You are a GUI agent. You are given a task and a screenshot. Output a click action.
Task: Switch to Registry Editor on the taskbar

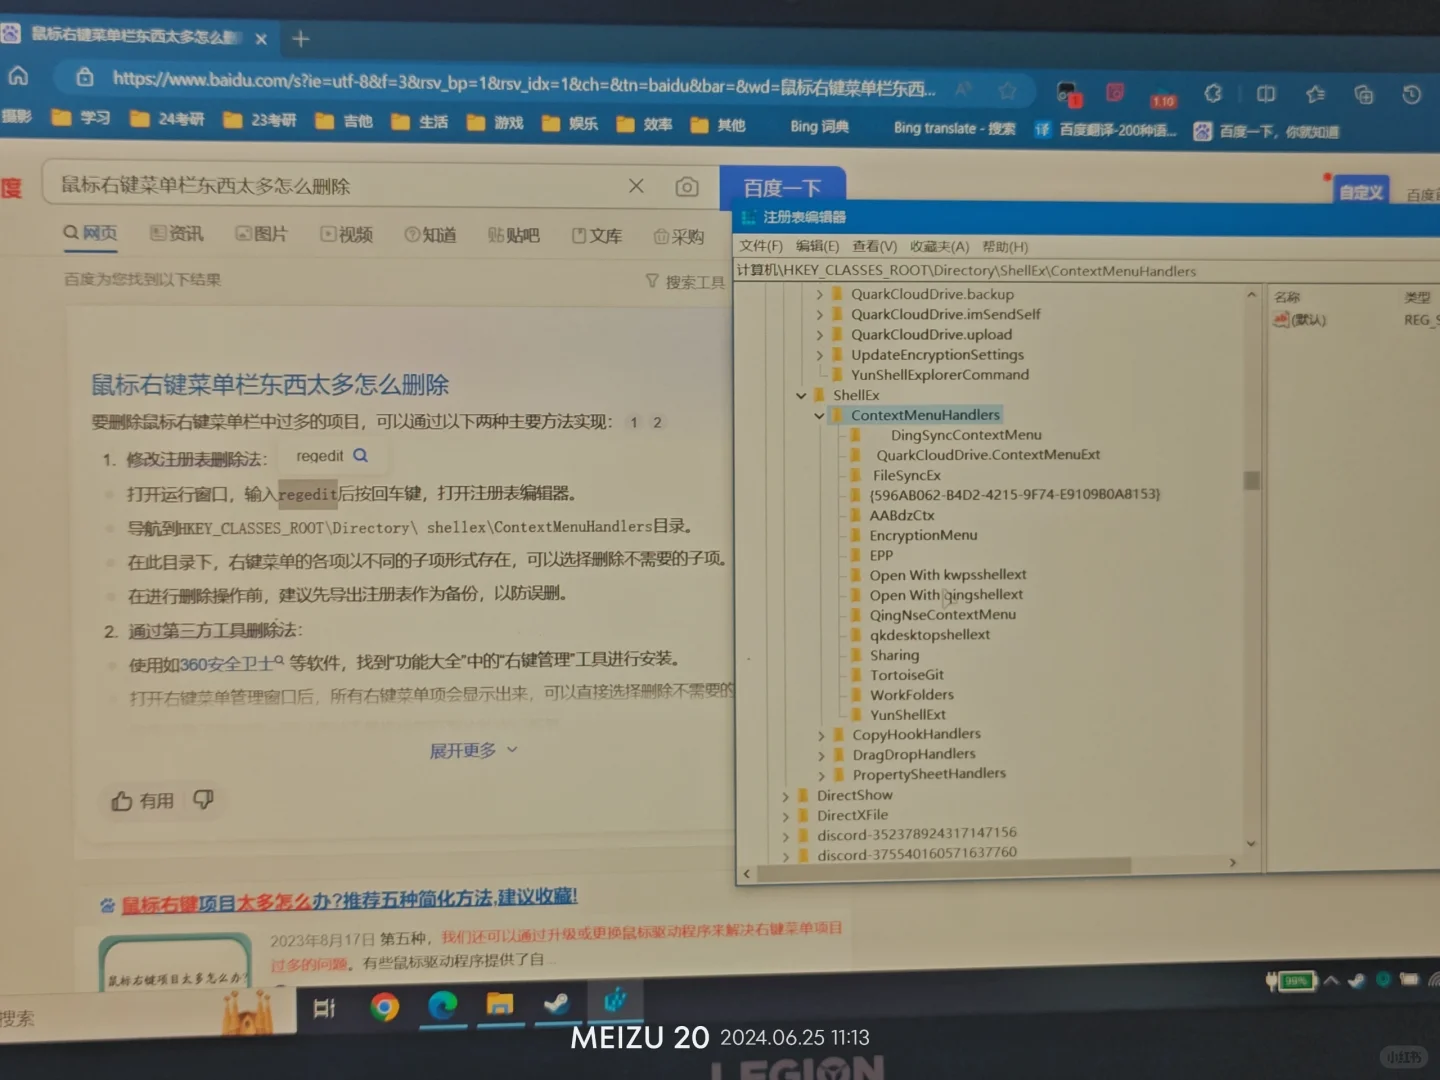(615, 1000)
